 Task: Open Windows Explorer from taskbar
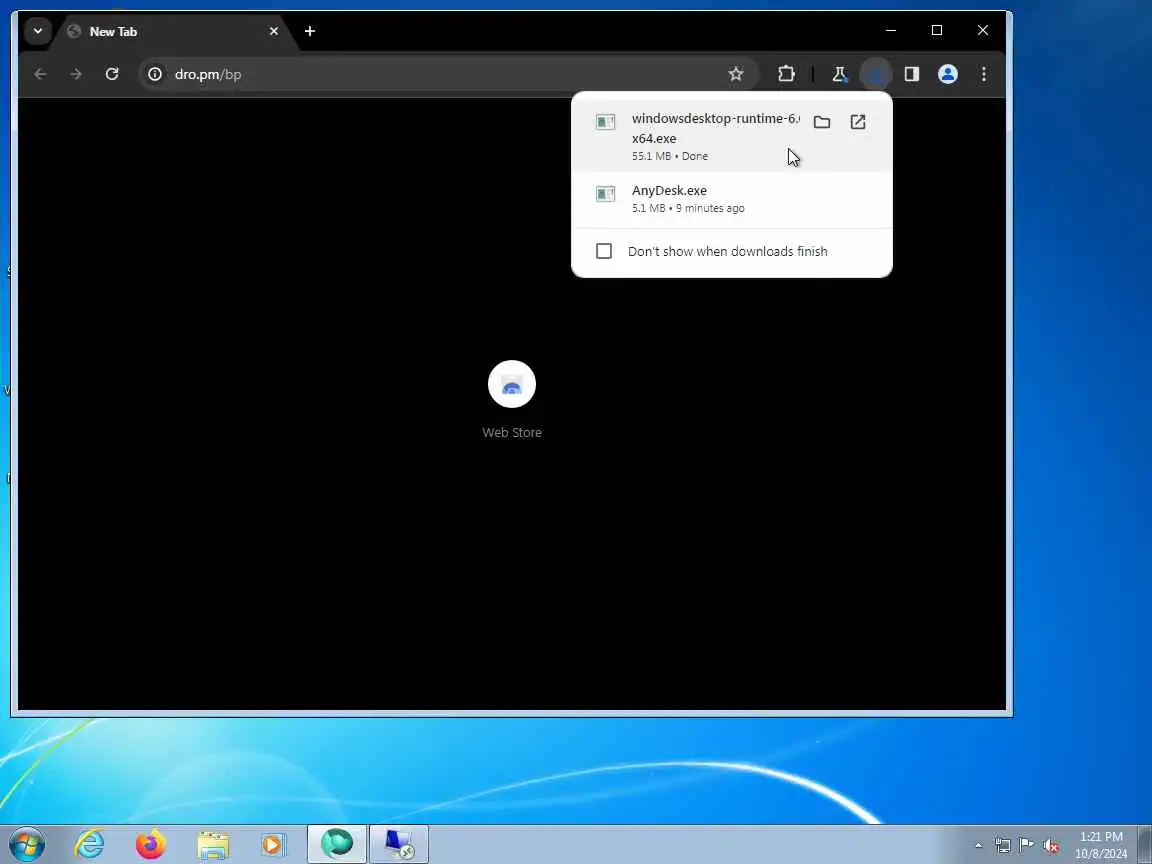212,845
